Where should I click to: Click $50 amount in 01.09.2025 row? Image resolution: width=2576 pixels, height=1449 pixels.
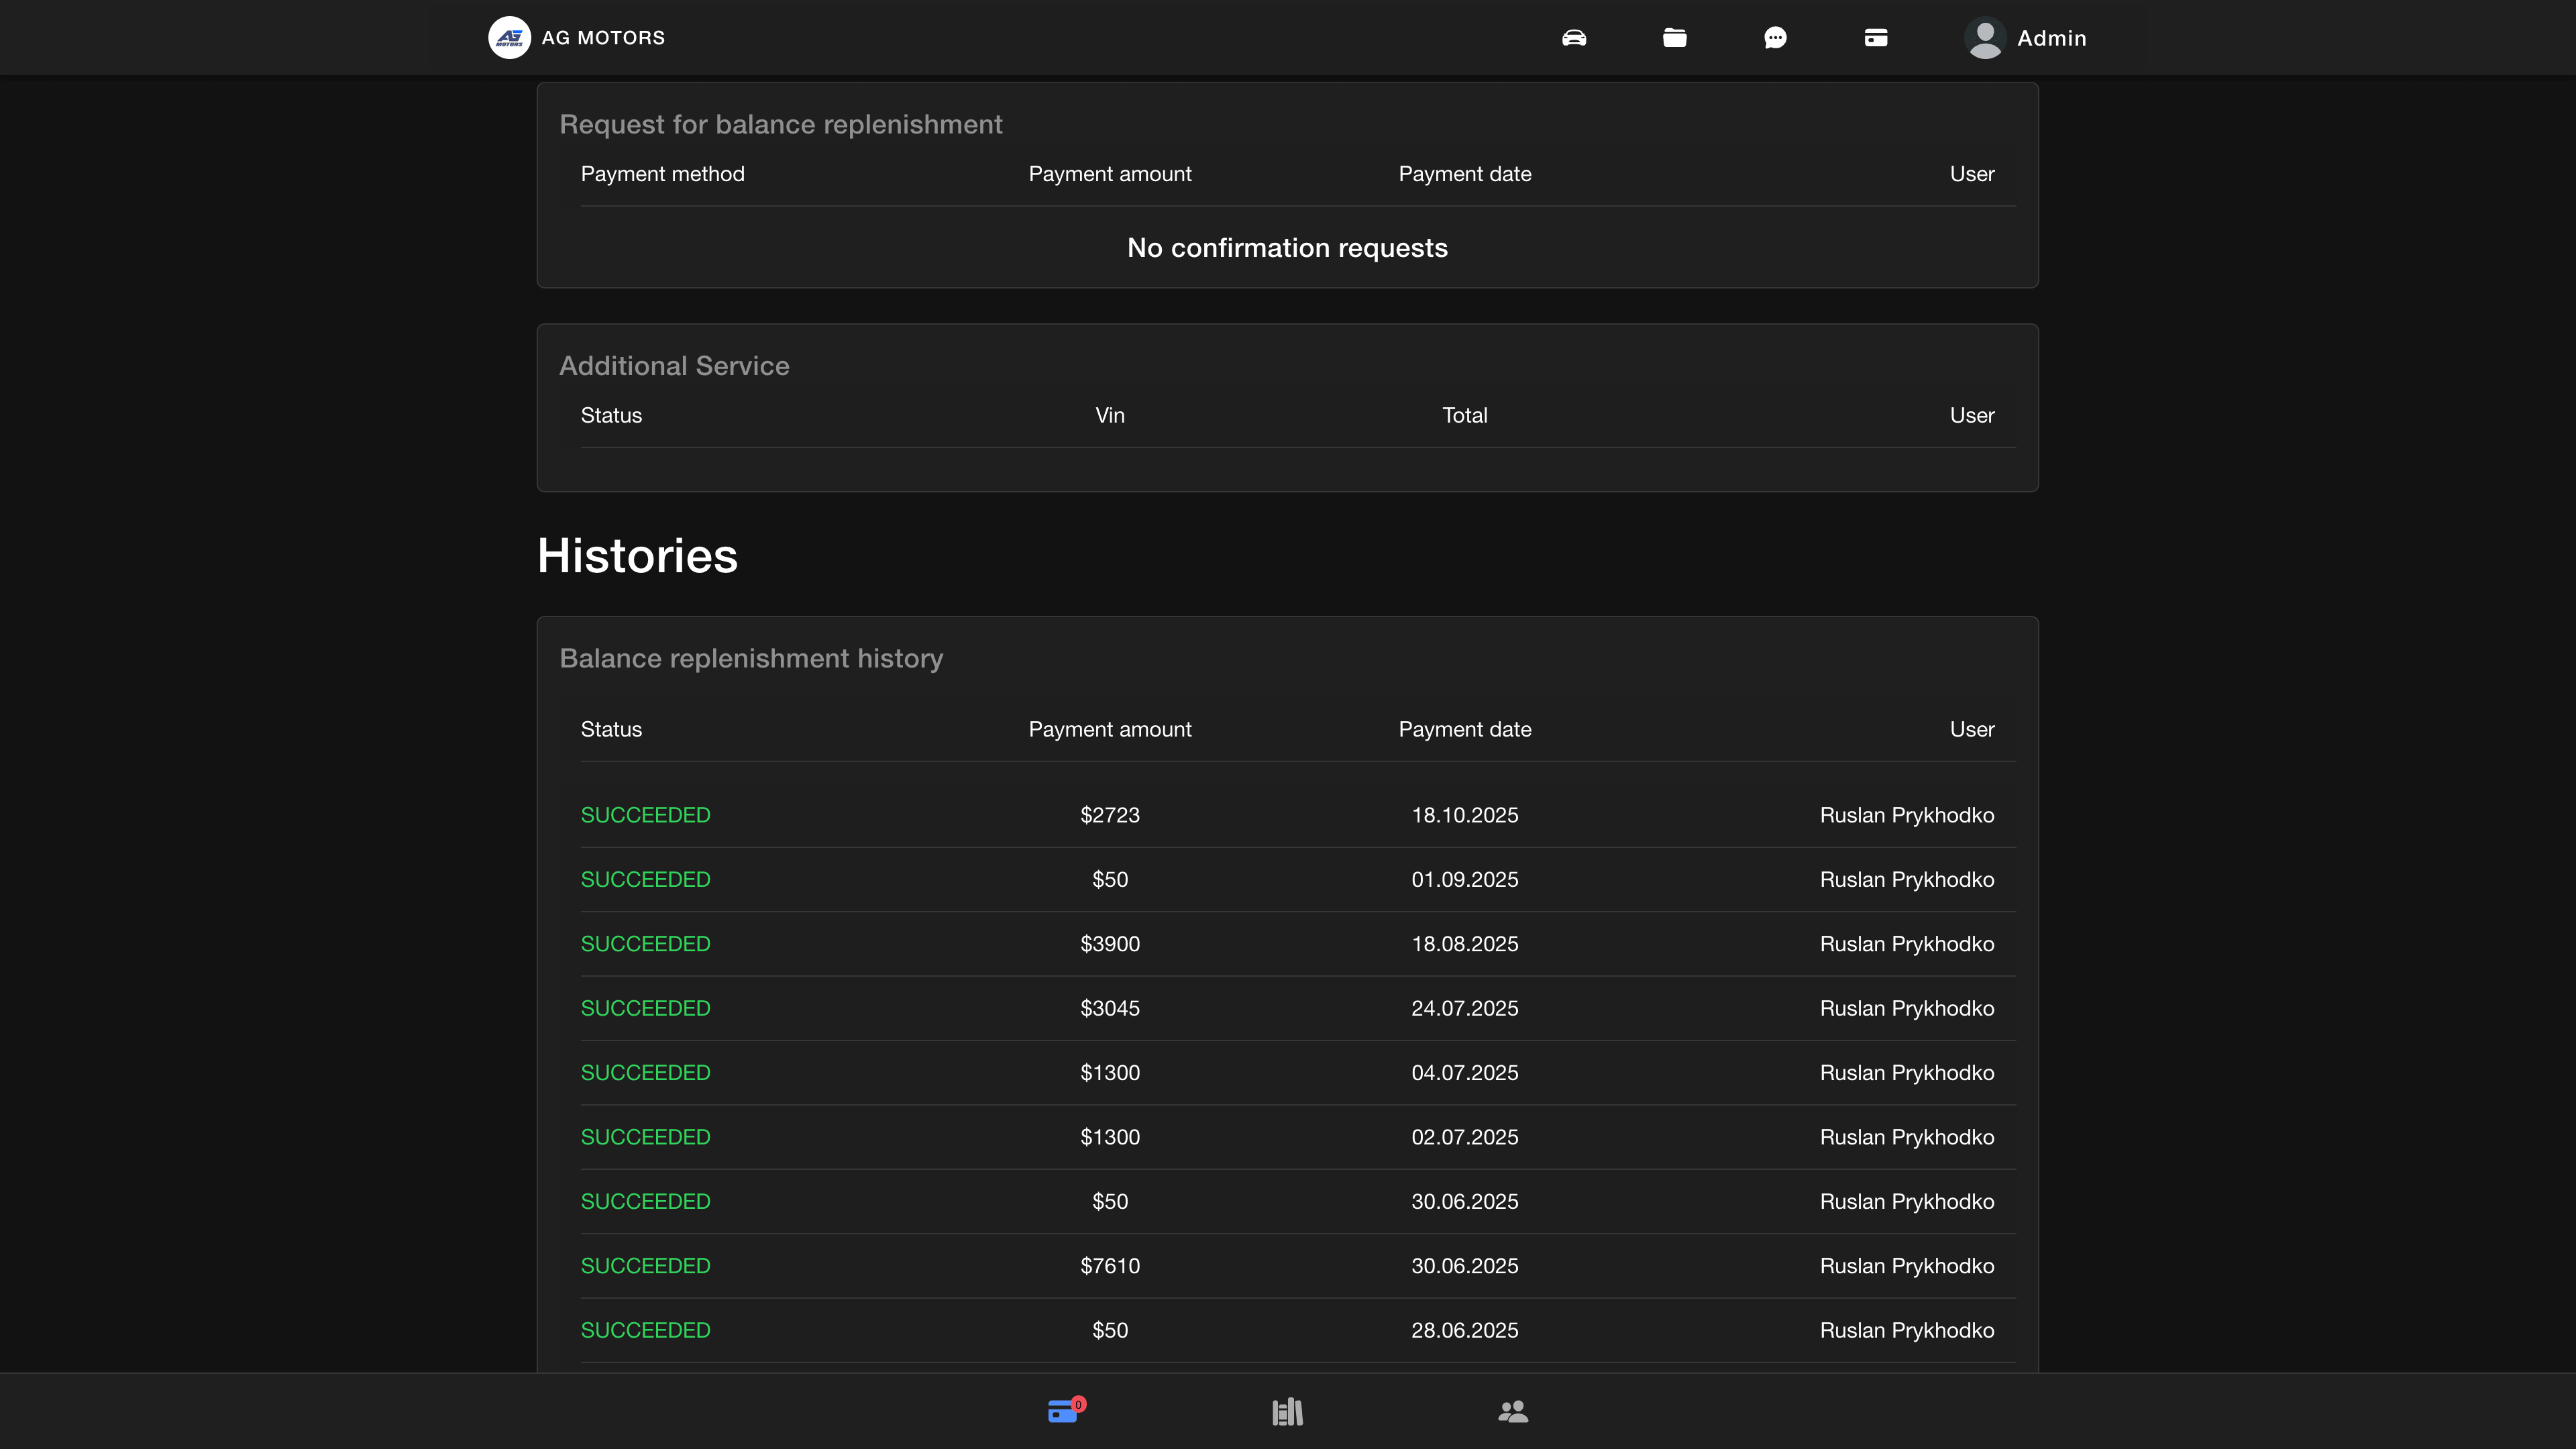(1110, 879)
